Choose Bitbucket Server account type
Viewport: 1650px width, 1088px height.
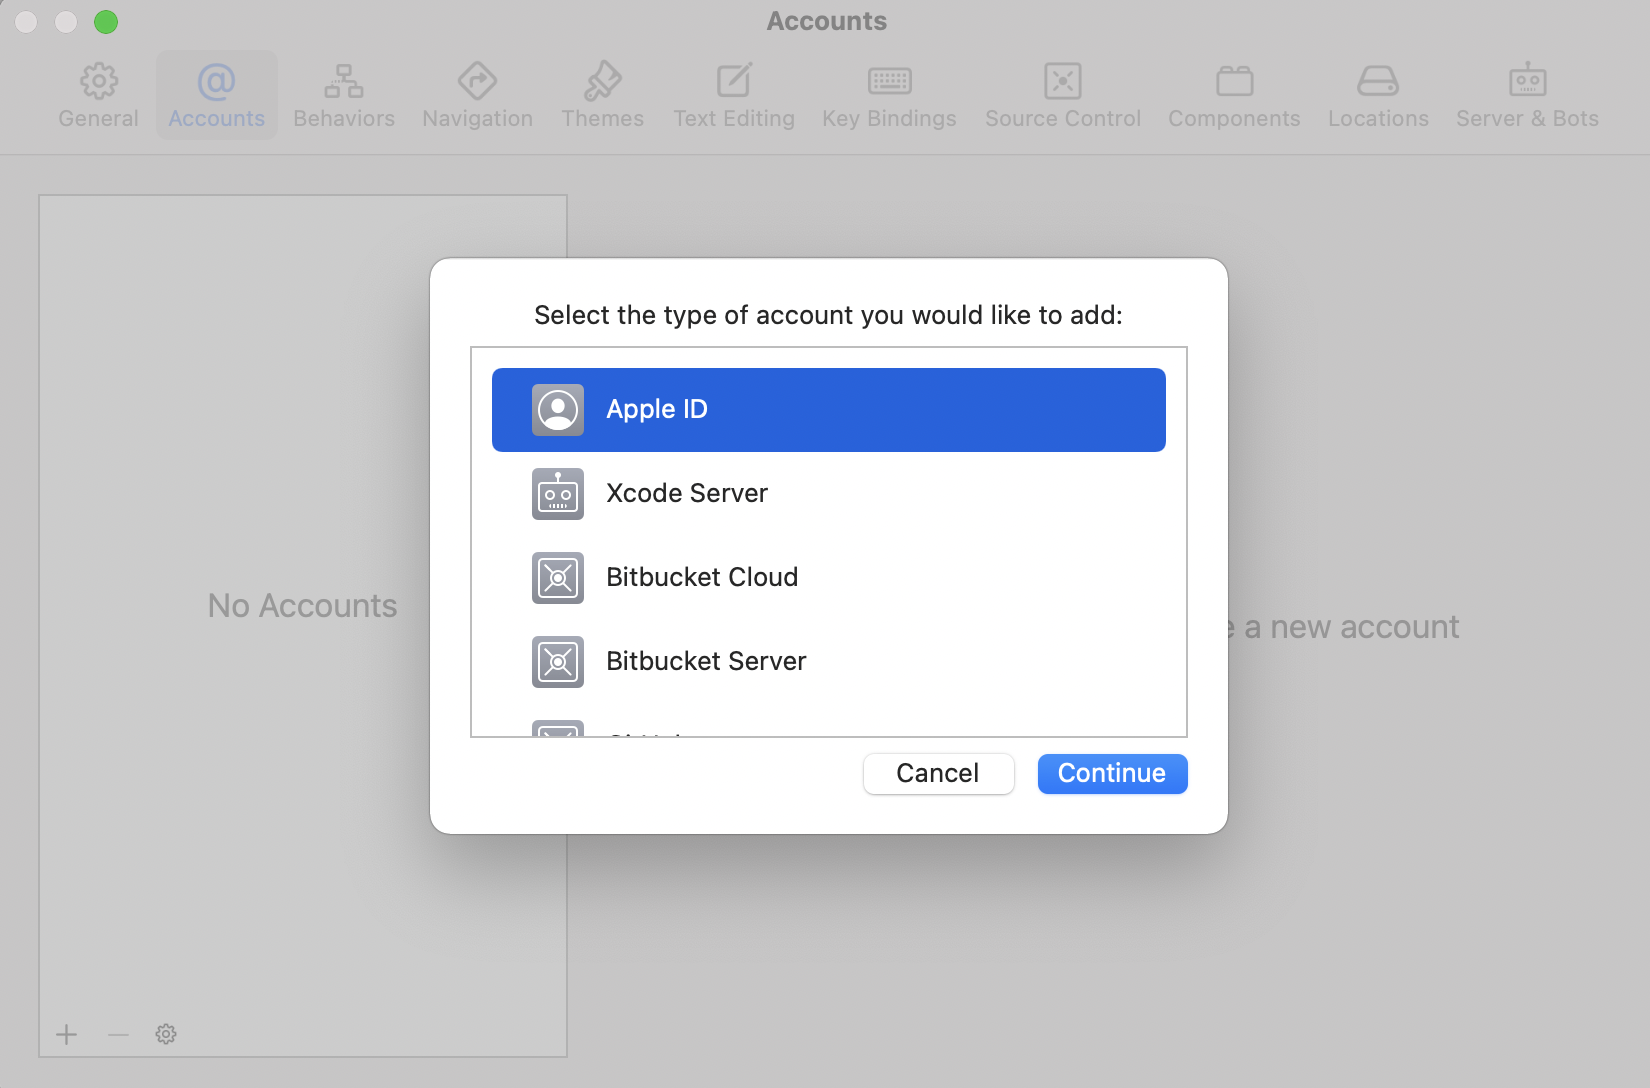829,662
